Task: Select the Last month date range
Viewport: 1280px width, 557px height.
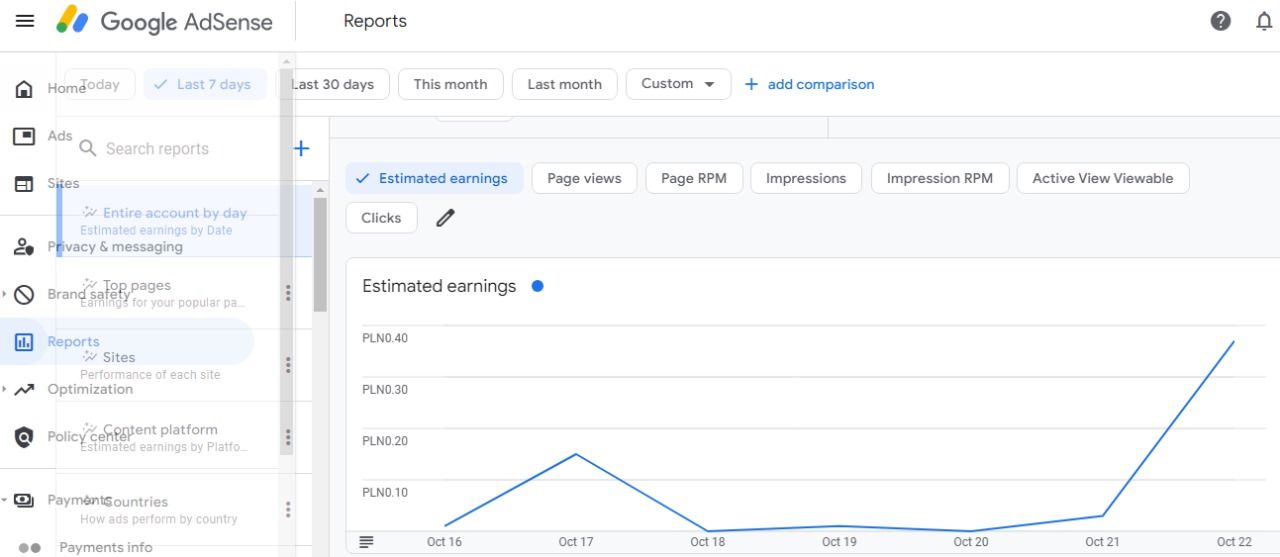Action: [x=564, y=84]
